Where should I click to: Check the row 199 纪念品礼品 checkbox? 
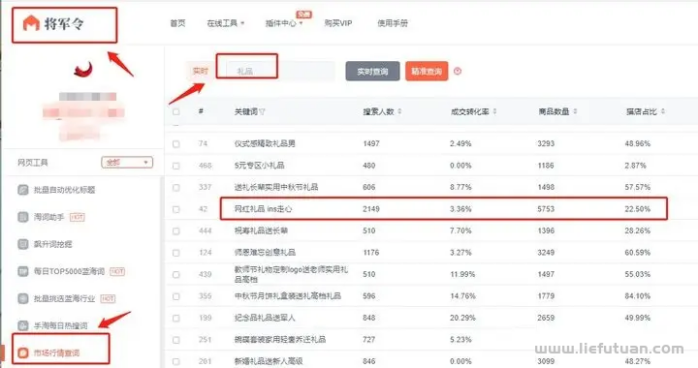[176, 319]
